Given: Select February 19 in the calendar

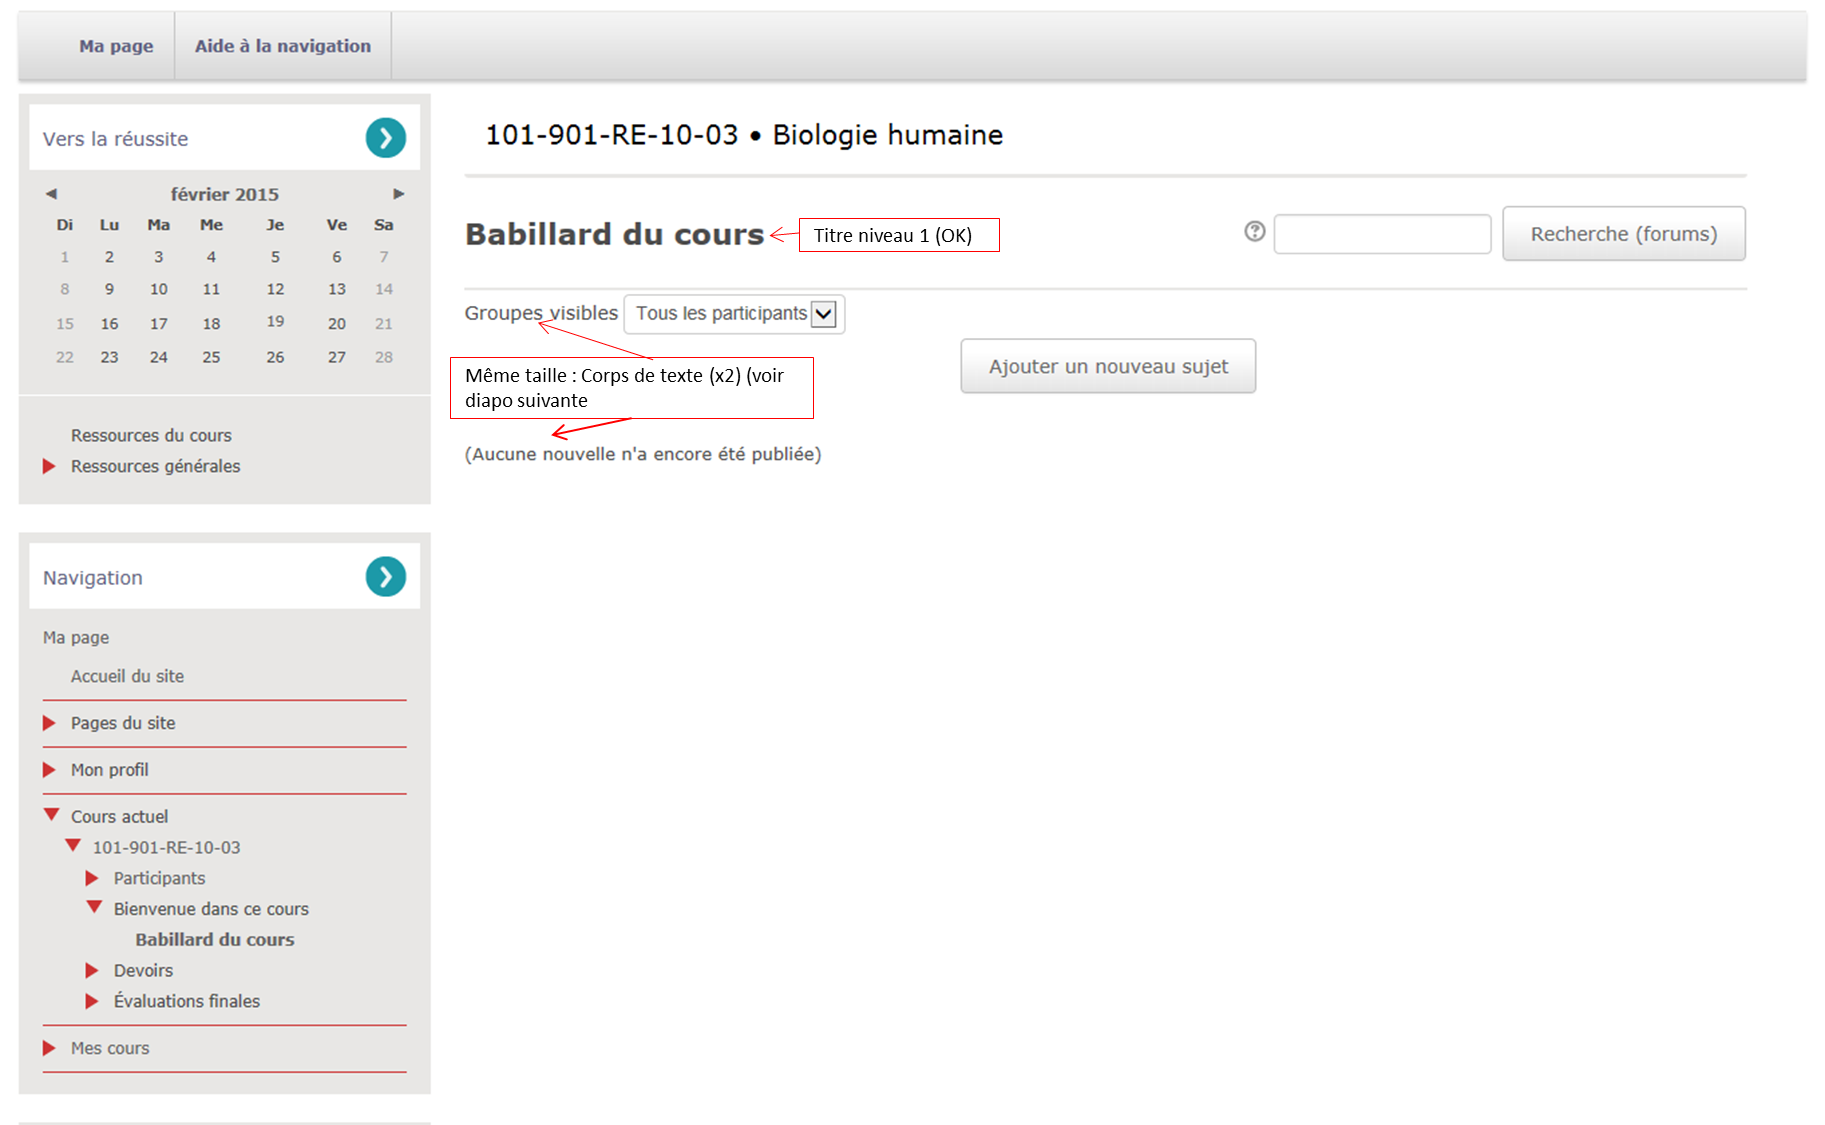Looking at the screenshot, I should point(275,321).
